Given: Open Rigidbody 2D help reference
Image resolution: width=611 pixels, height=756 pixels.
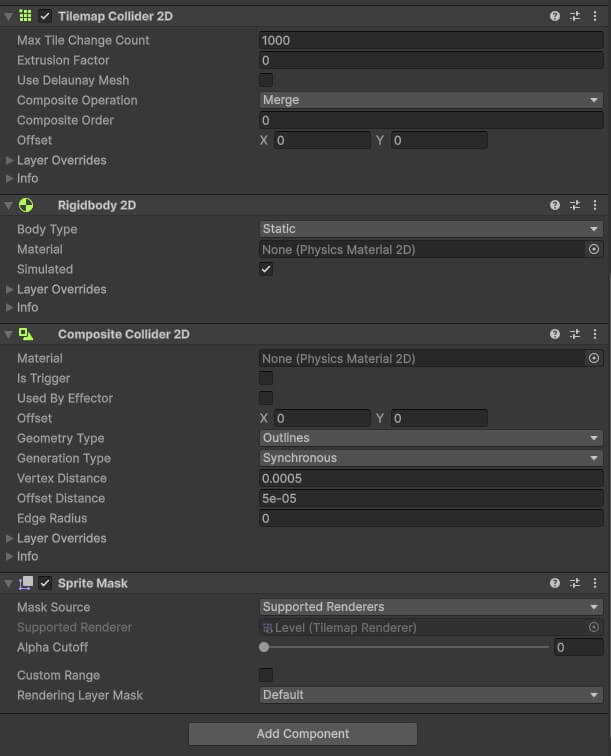Looking at the screenshot, I should pos(555,205).
